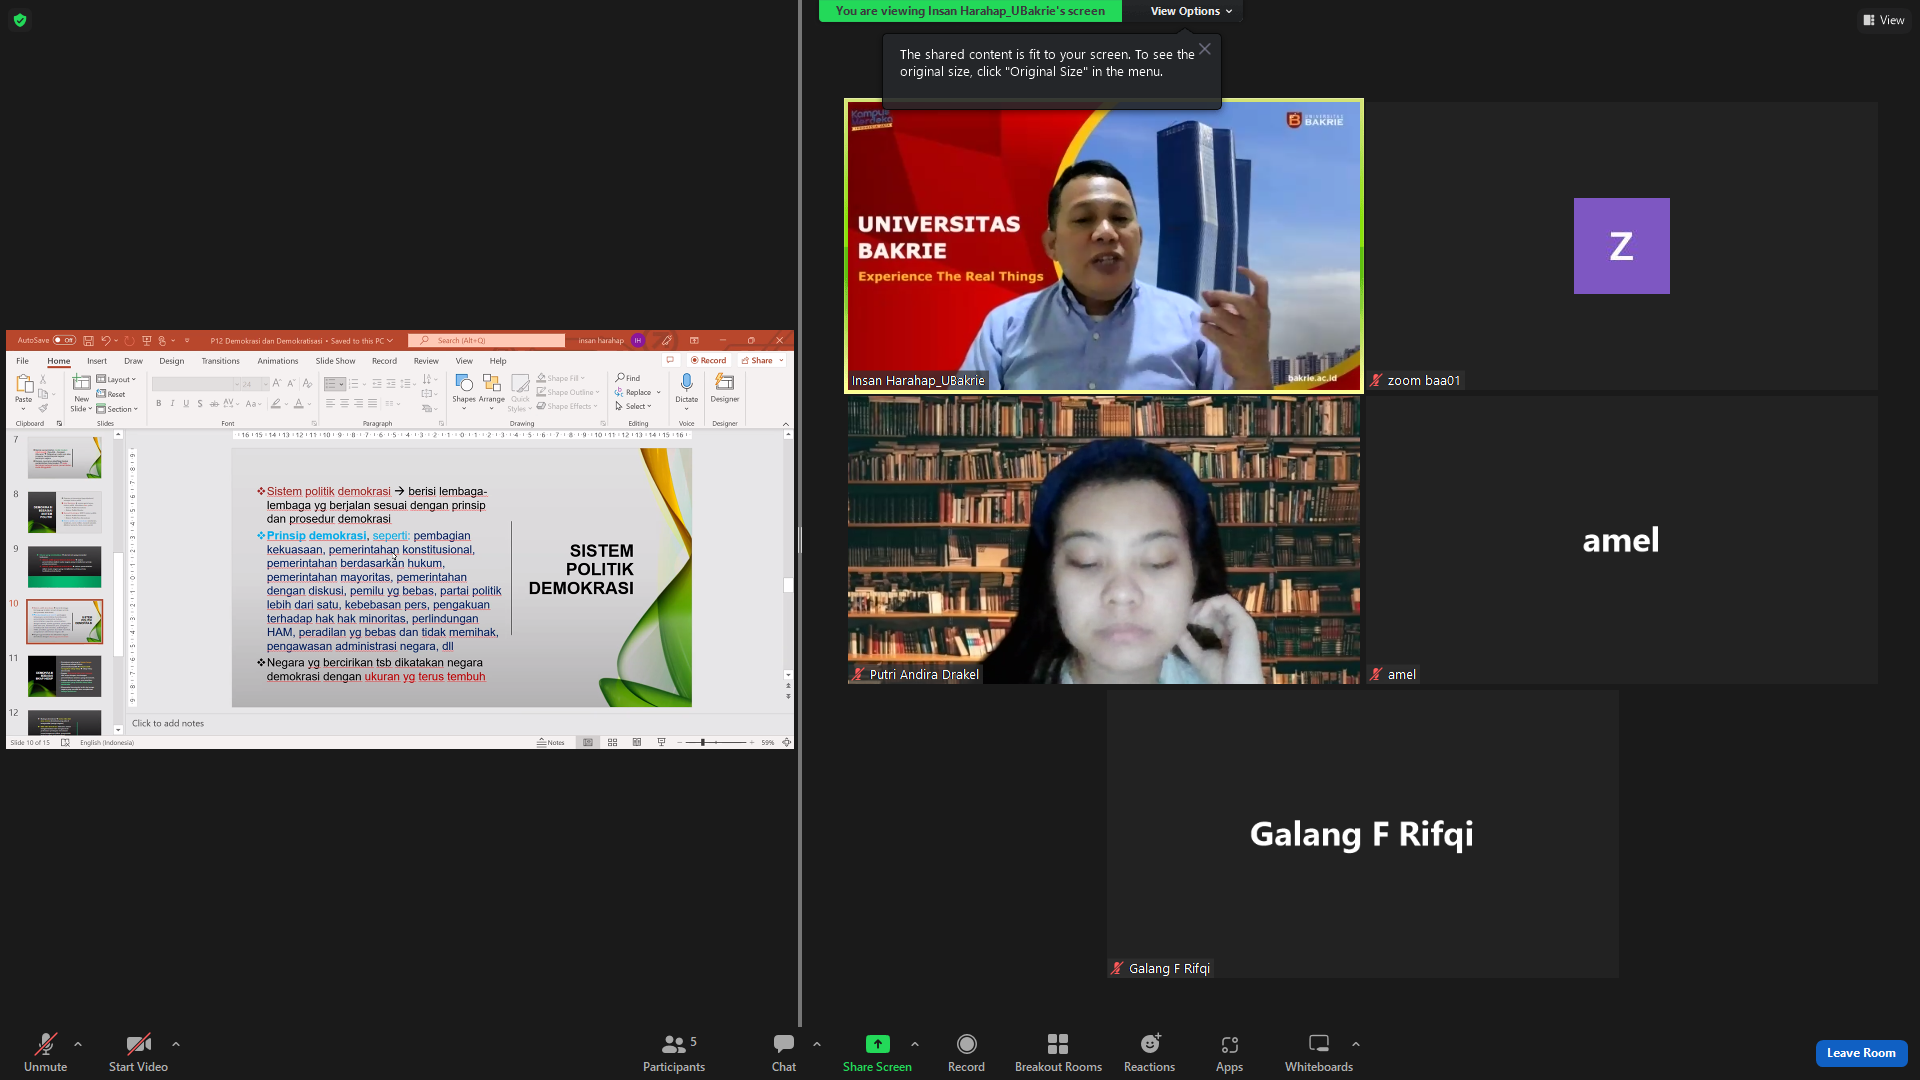Open the Chat panel

(x=784, y=1053)
